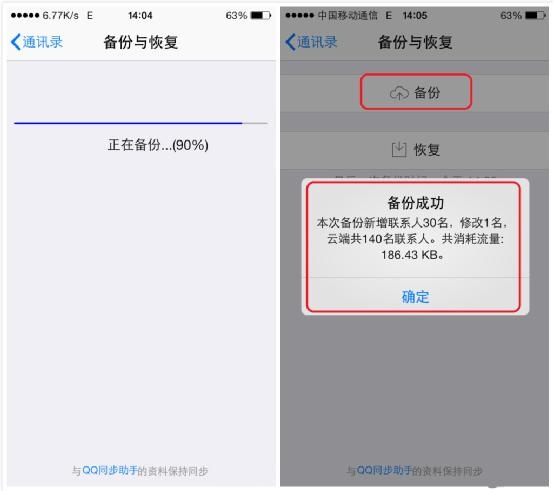This screenshot has height=491, width=554.
Task: Tap the 正在备份...(90%) status text
Action: point(158,145)
